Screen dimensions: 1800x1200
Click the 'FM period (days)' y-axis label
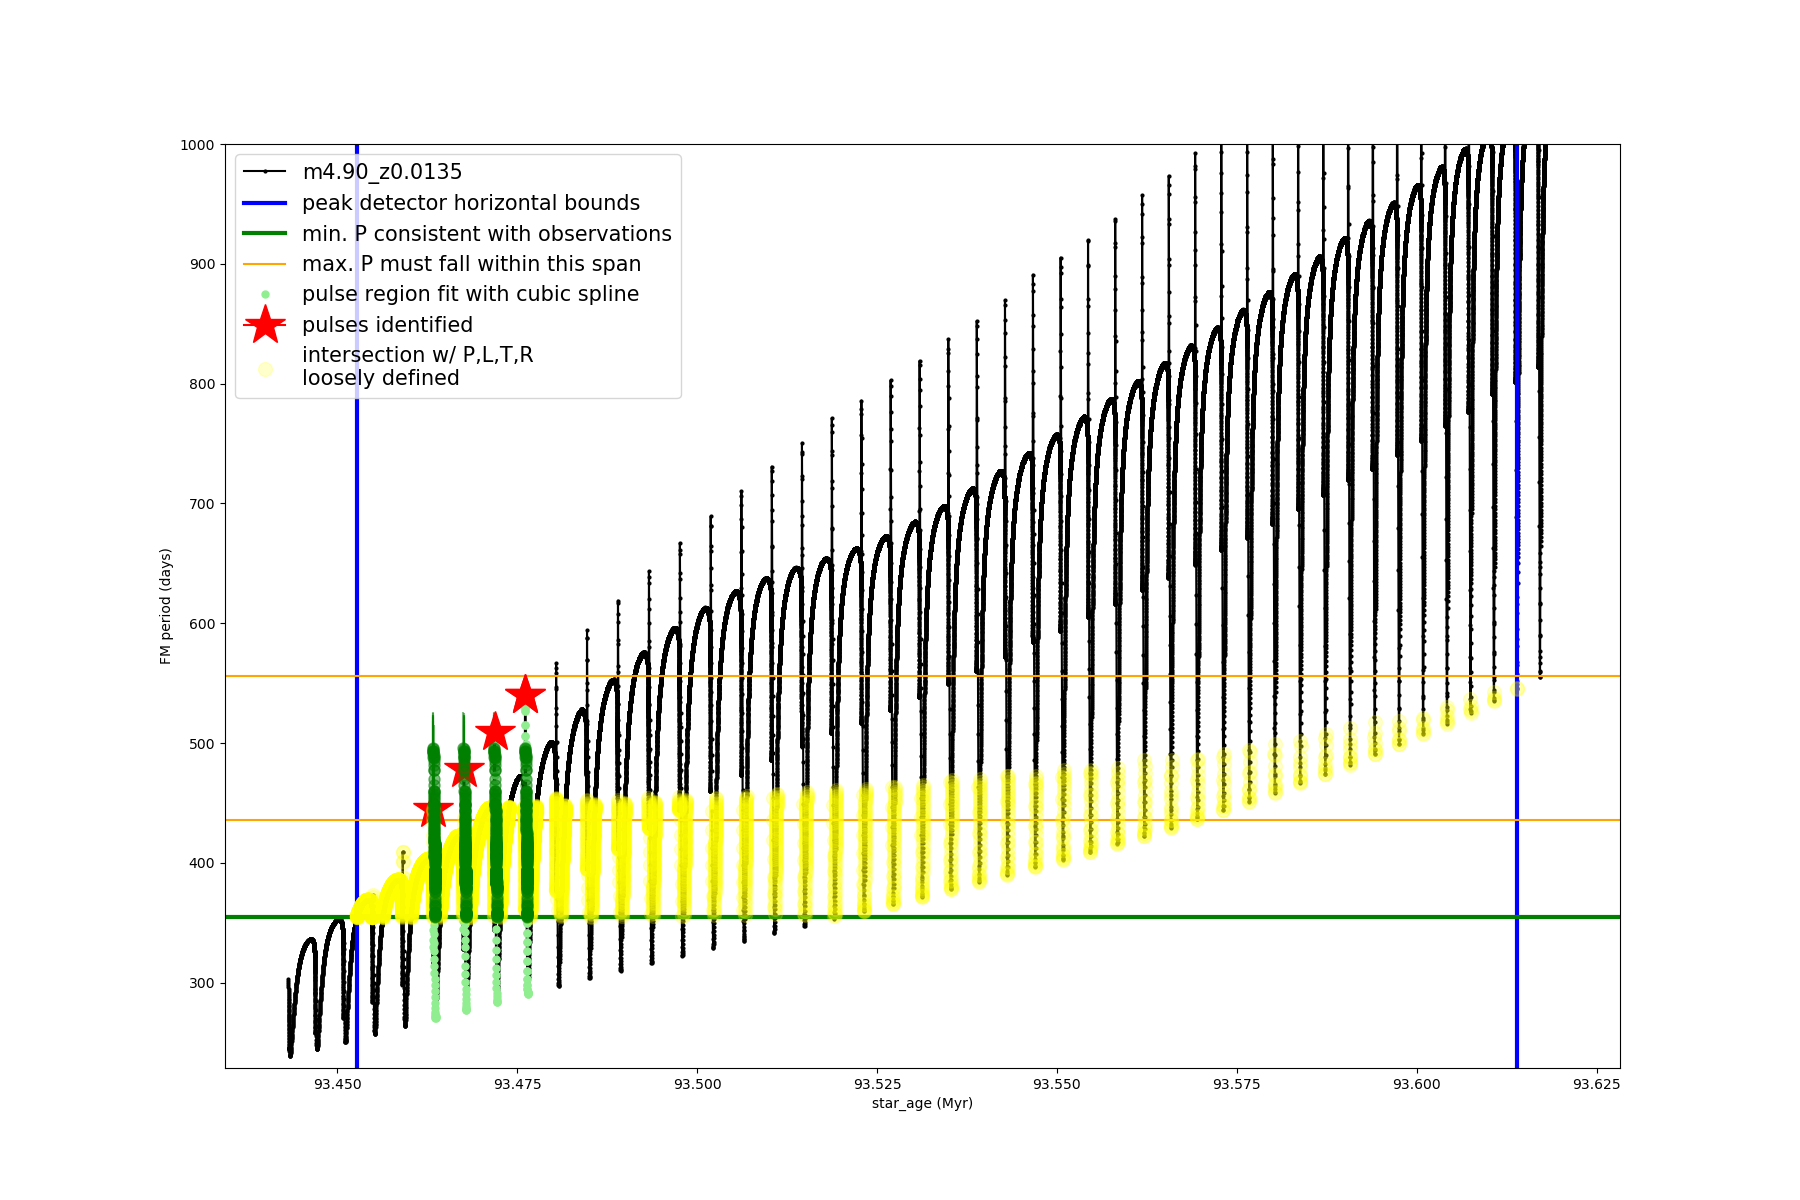pyautogui.click(x=166, y=606)
